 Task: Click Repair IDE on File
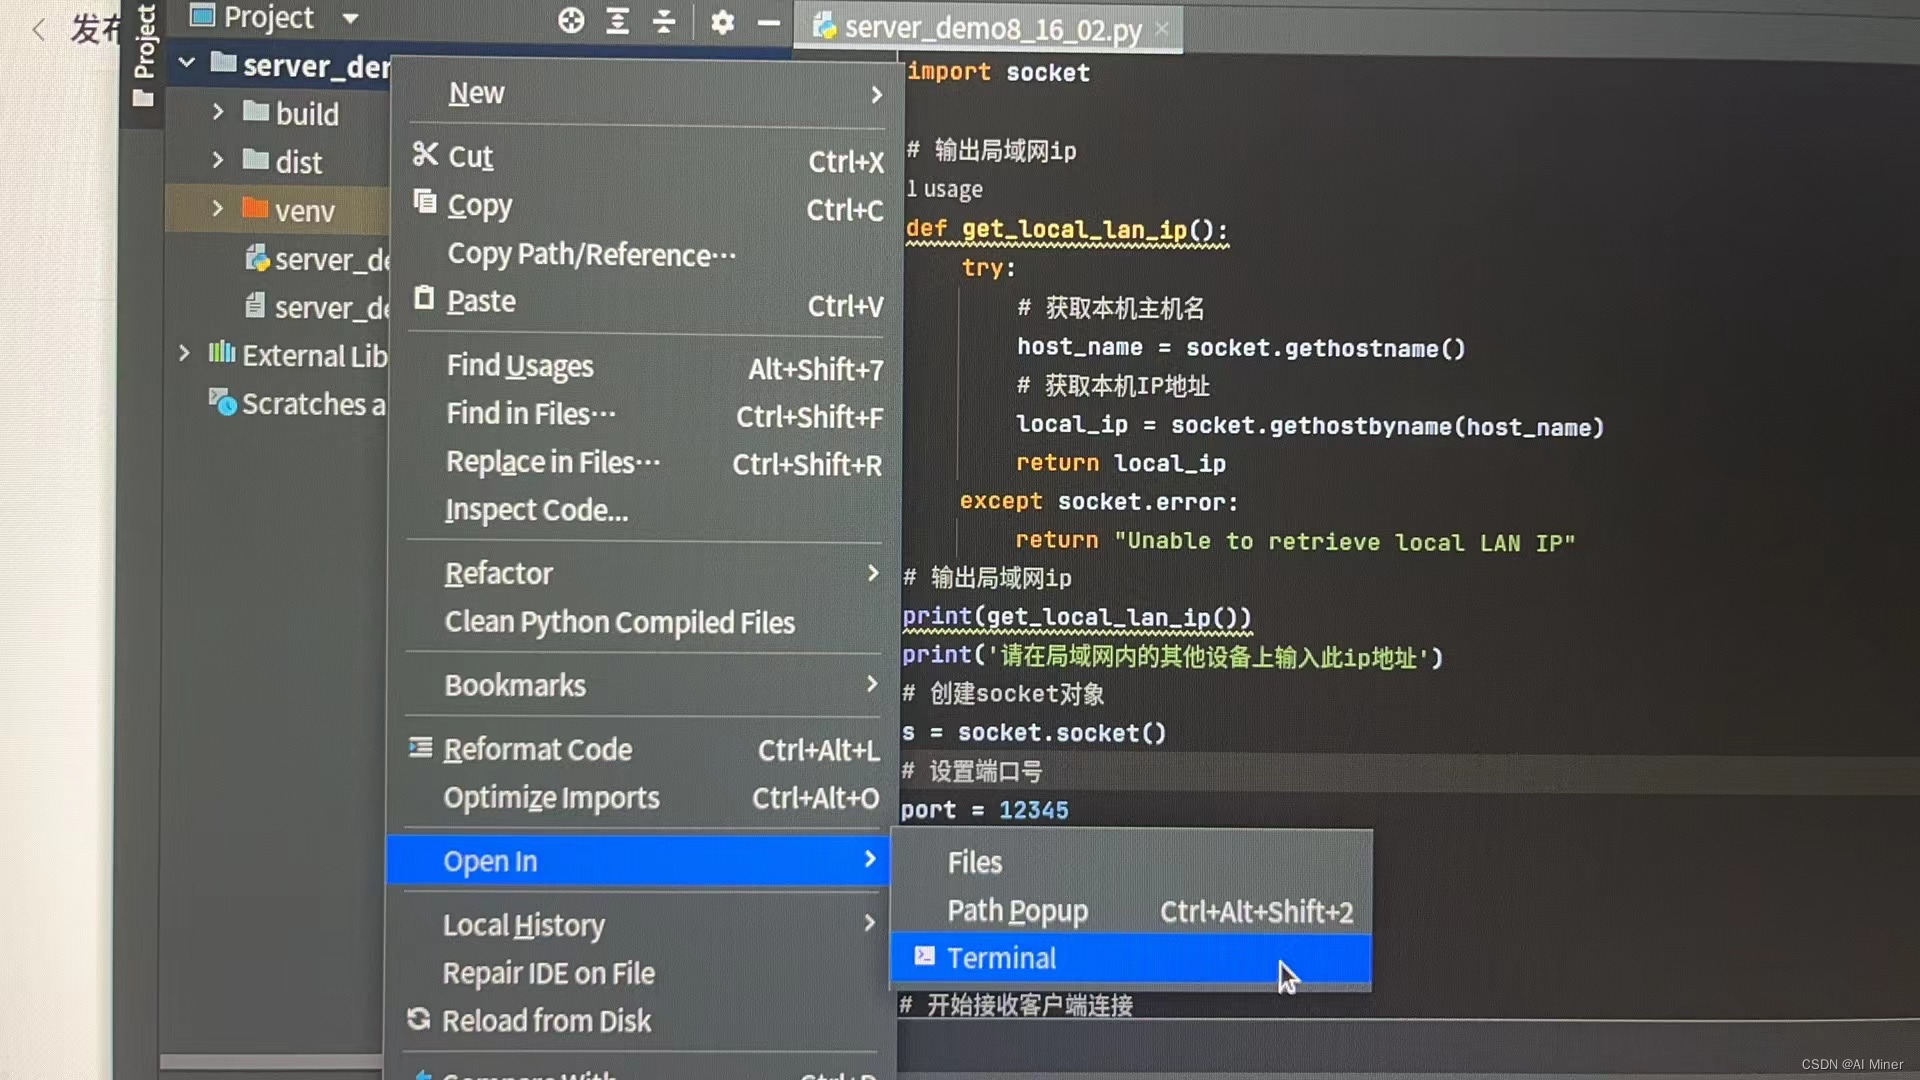point(548,972)
